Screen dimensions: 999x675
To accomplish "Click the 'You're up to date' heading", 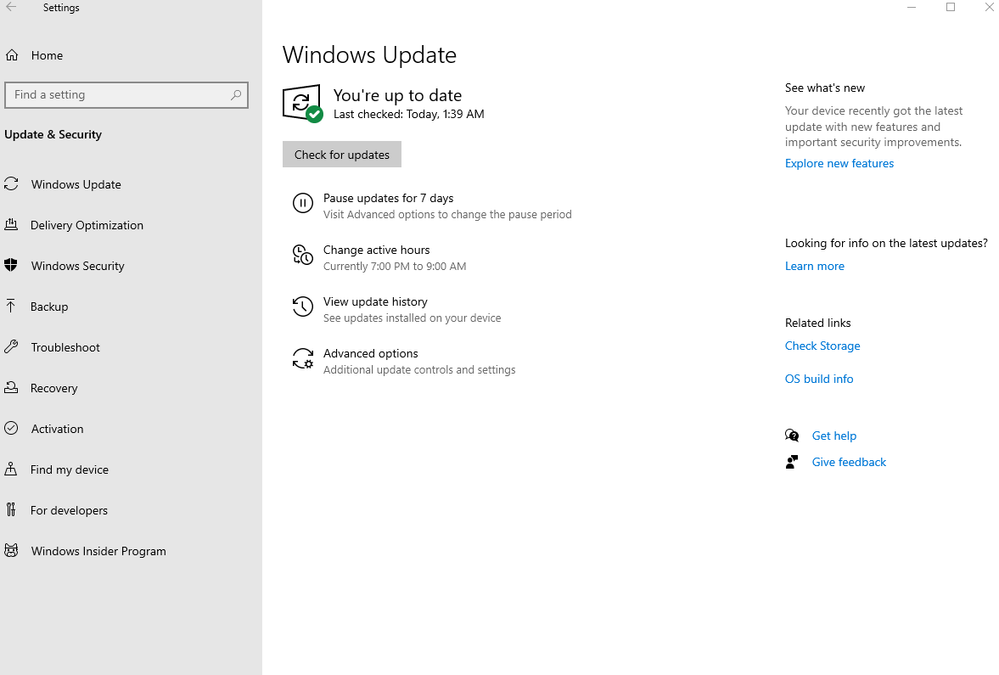I will (398, 95).
